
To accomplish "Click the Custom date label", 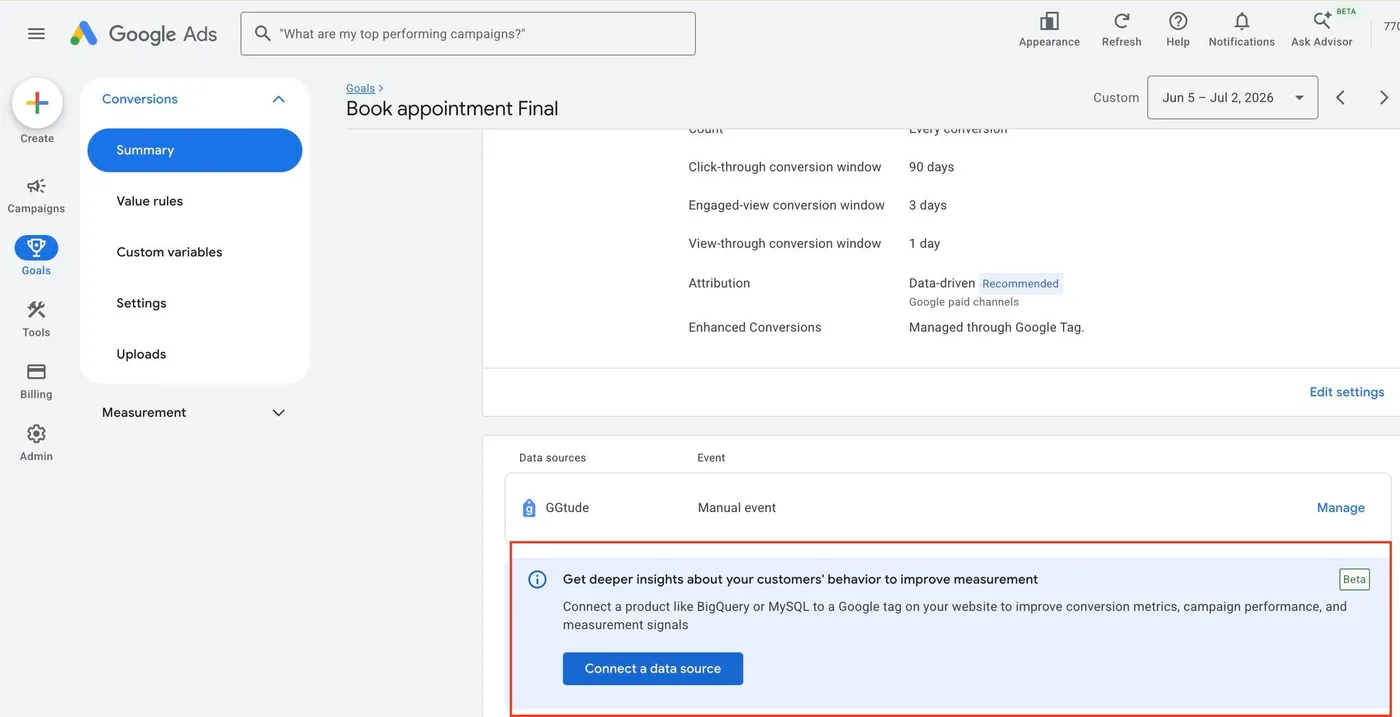I will [1116, 98].
